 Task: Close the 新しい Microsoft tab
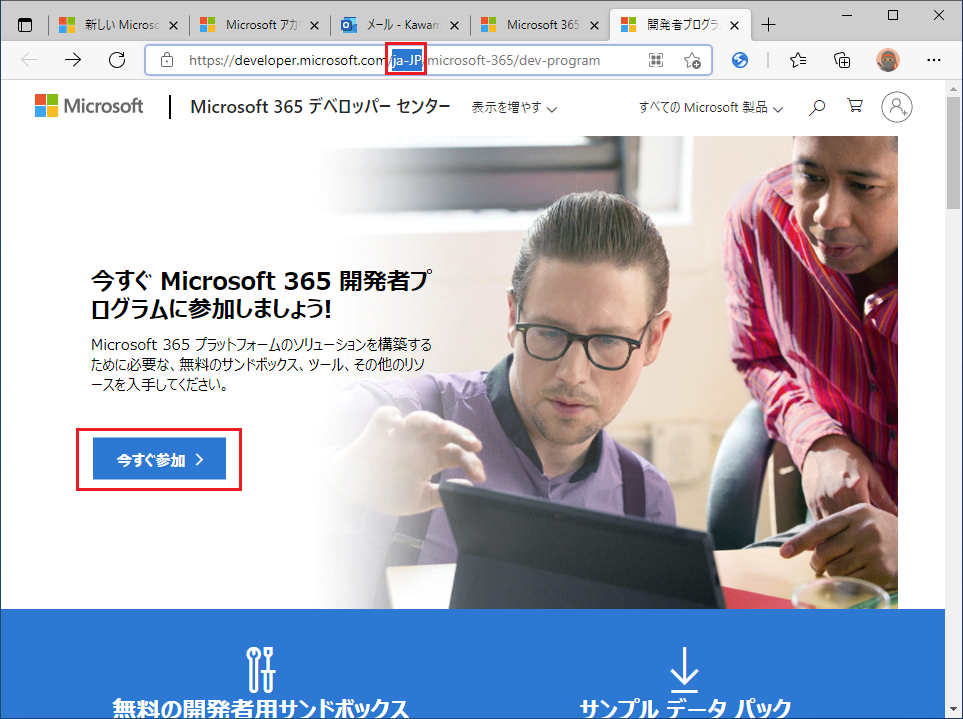click(x=173, y=26)
